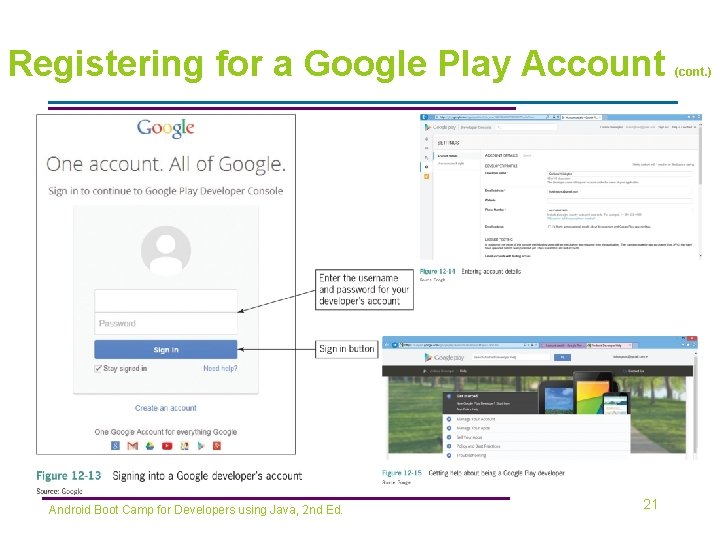Select Get Started section on help page

(490, 403)
